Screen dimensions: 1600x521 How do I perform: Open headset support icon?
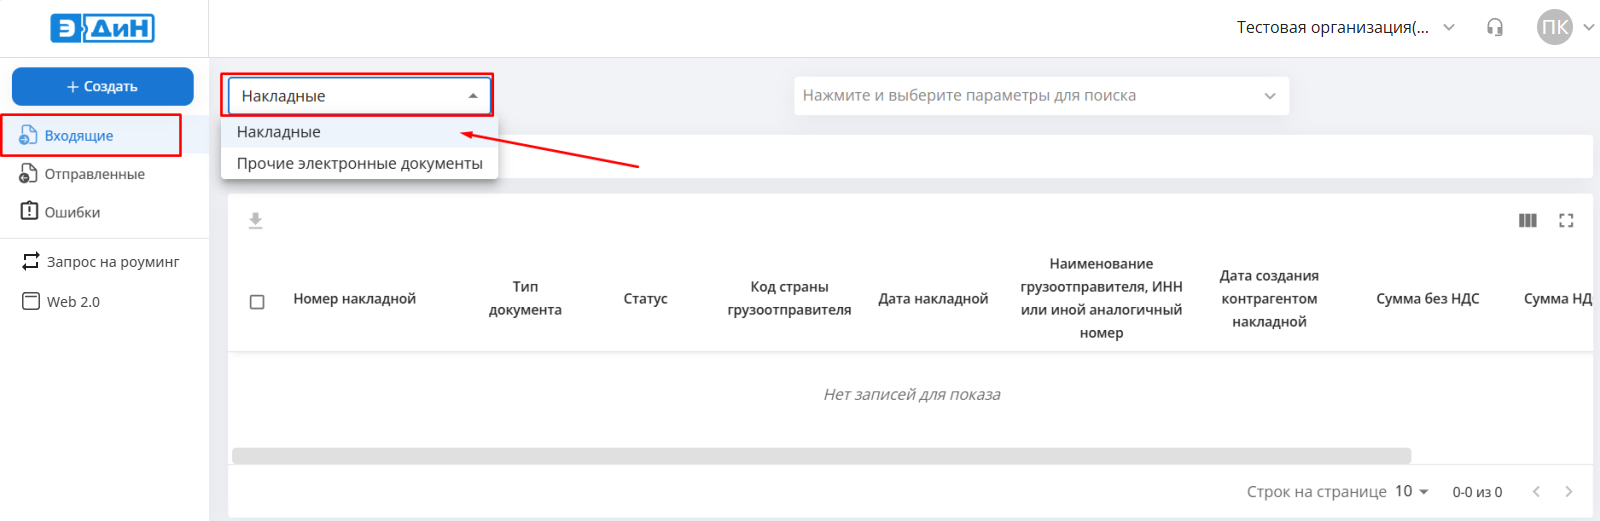[x=1495, y=28]
